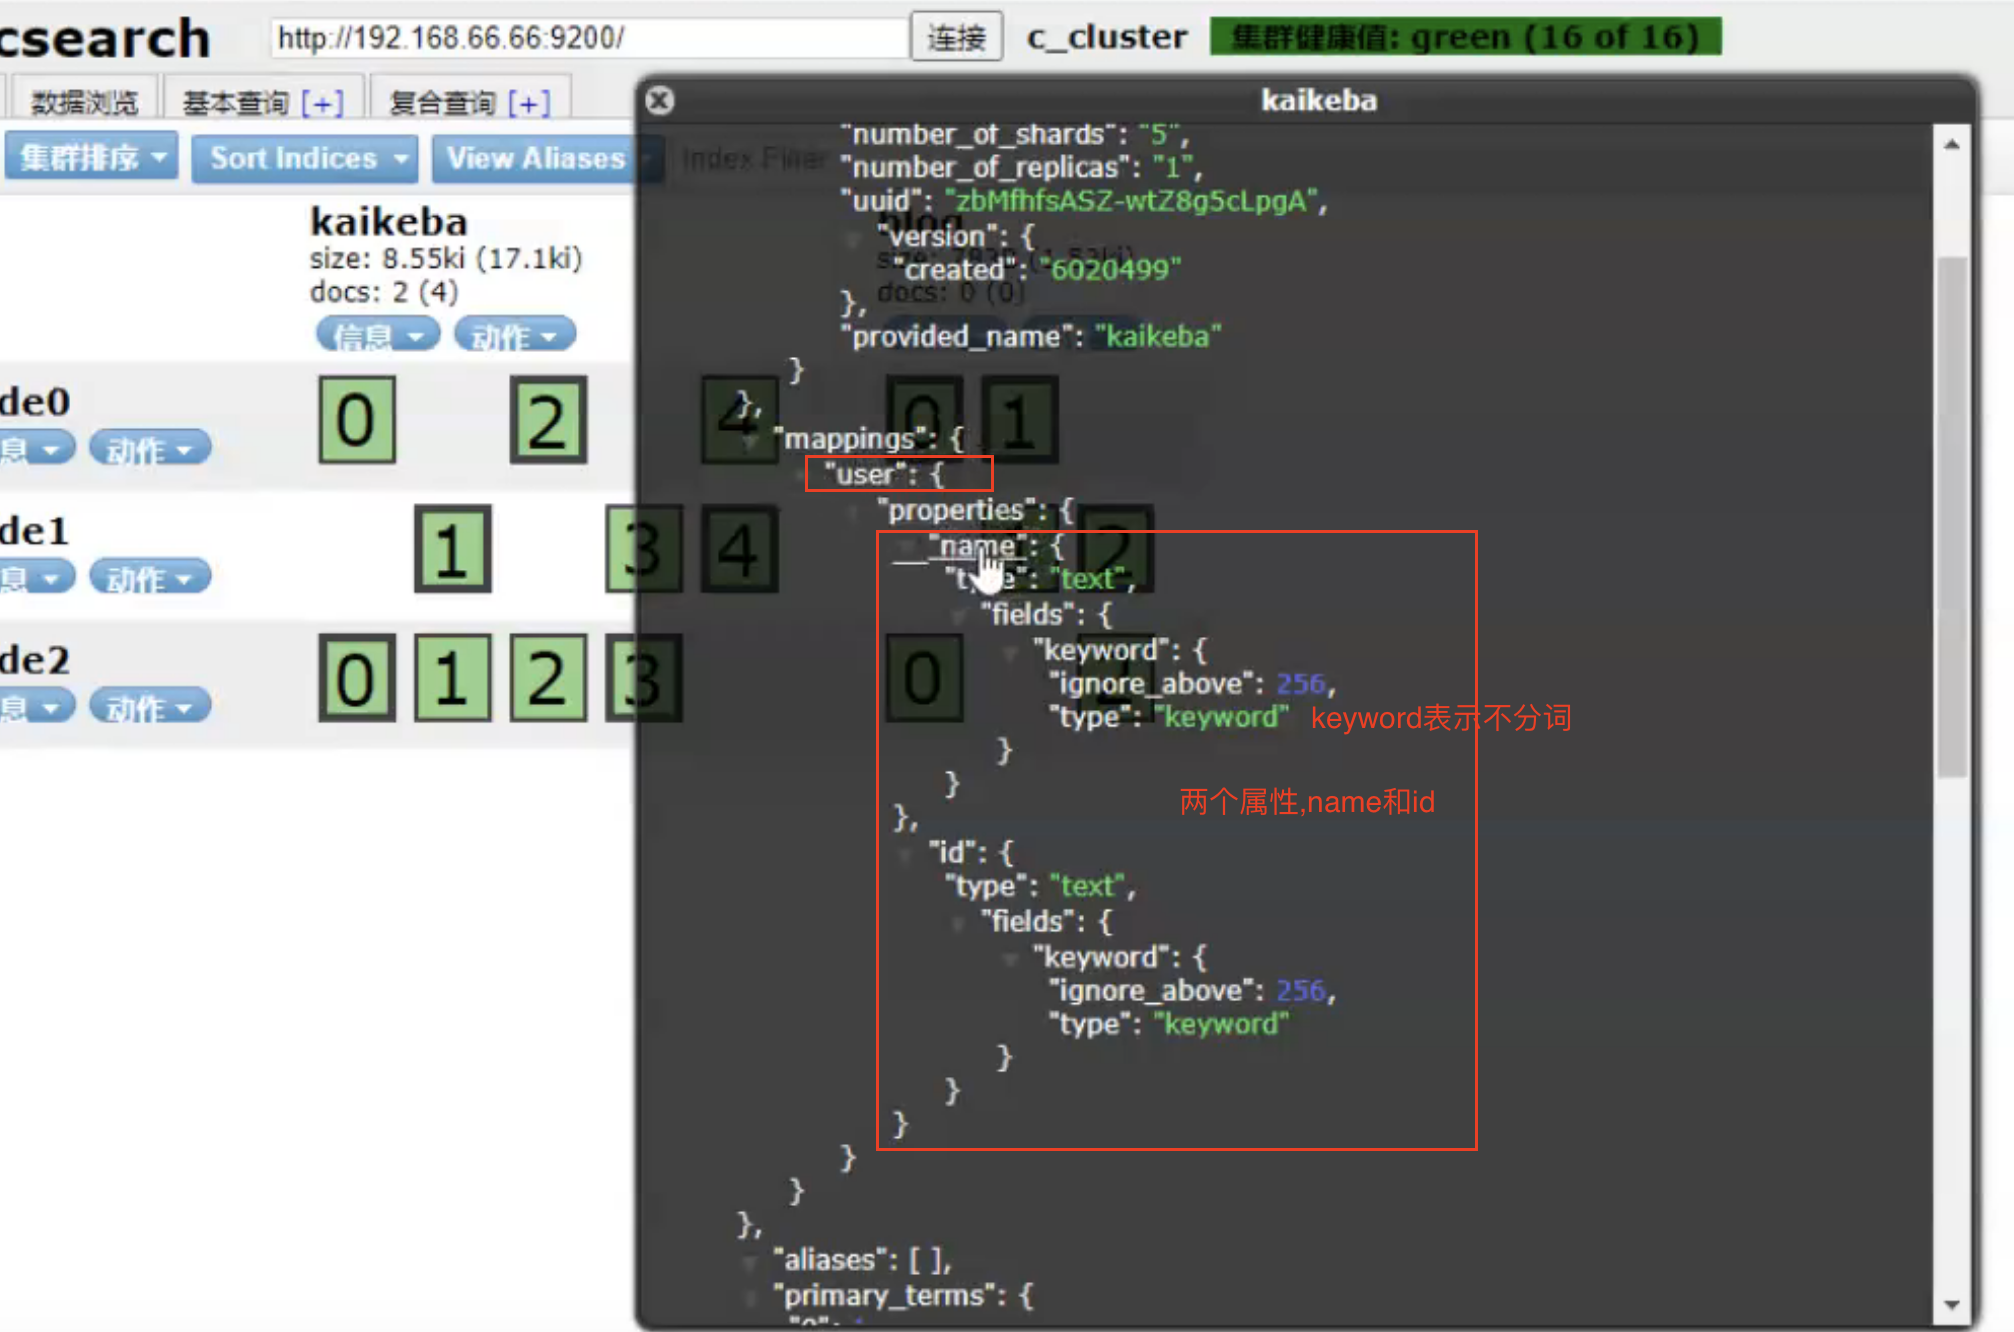
Task: Collapse the "aliases" JSON node
Action: [x=751, y=1261]
